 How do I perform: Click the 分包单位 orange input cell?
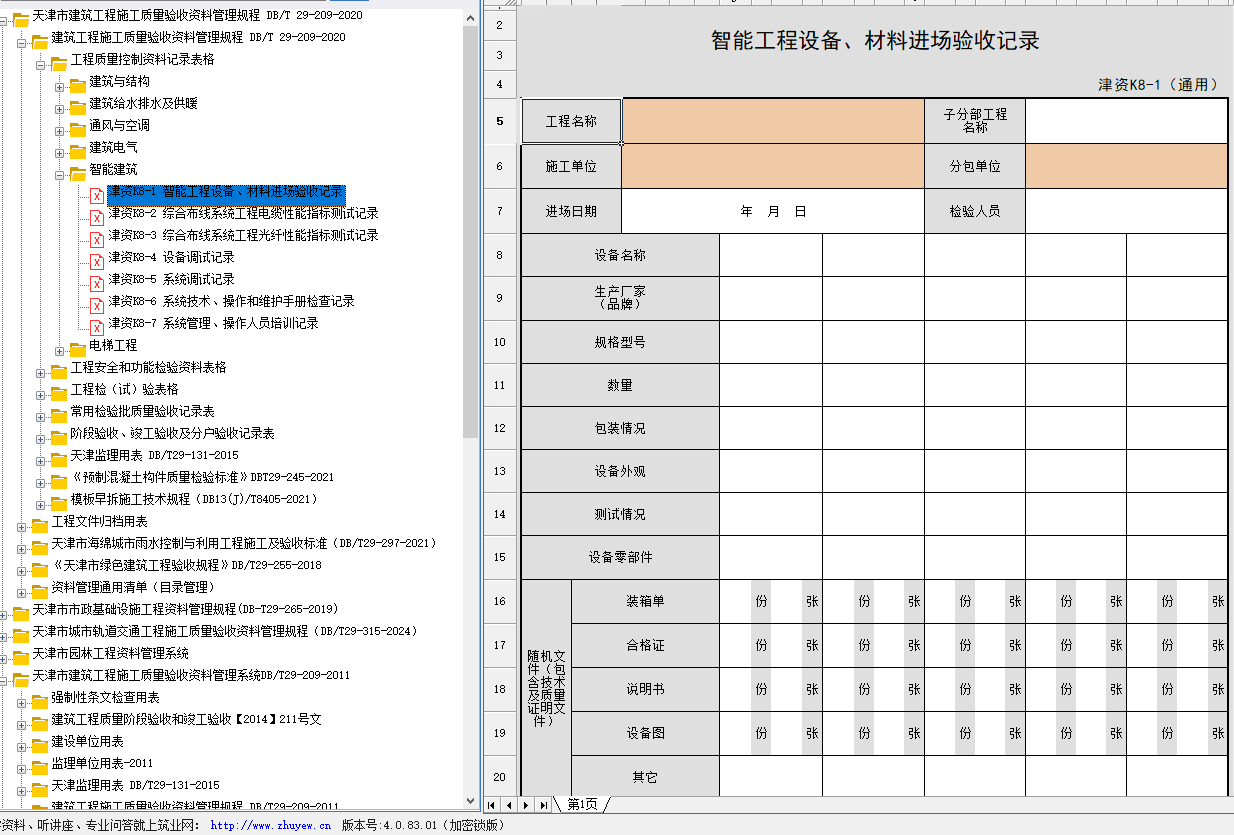(1126, 166)
